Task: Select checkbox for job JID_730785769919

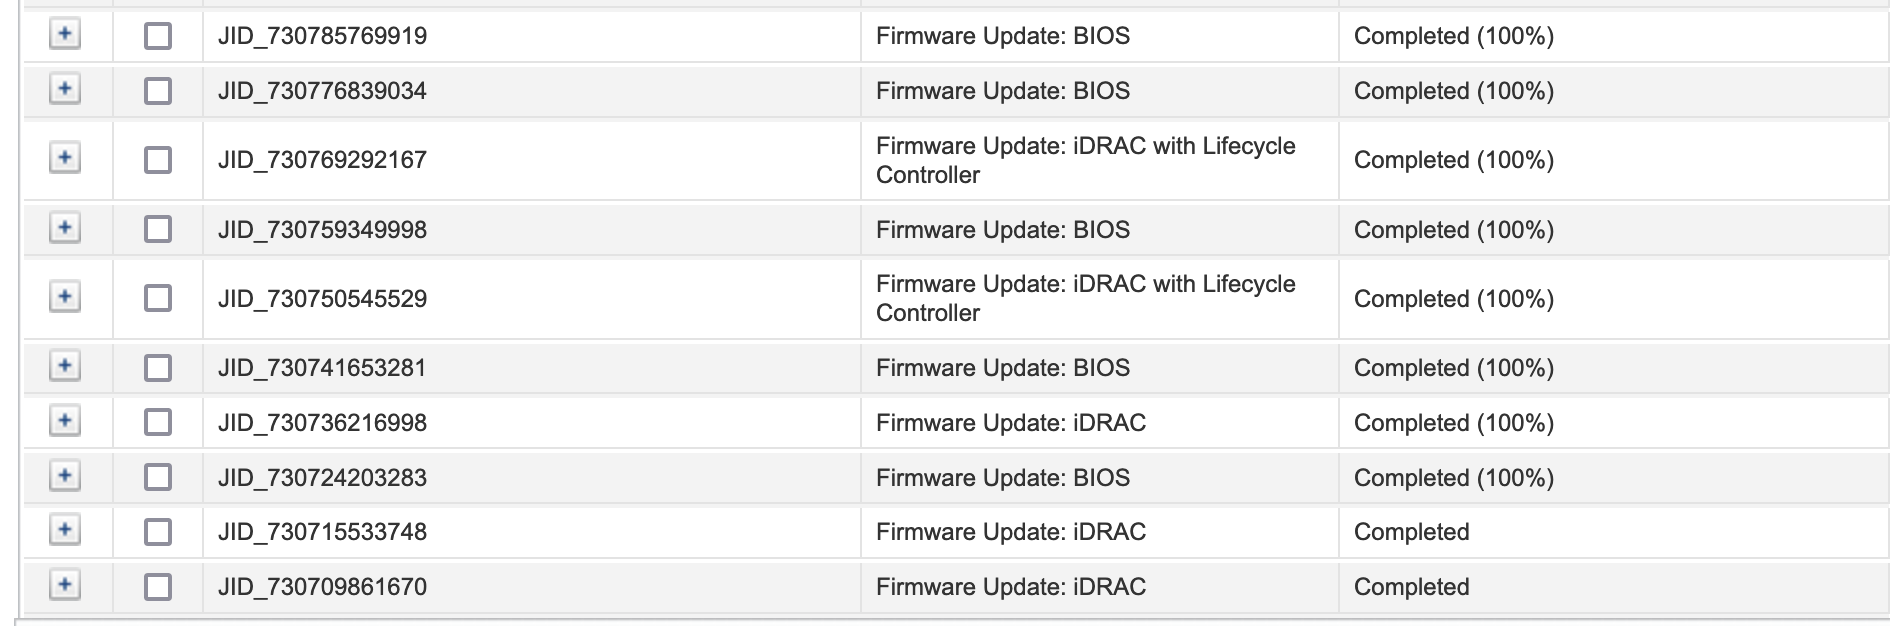Action: click(158, 36)
